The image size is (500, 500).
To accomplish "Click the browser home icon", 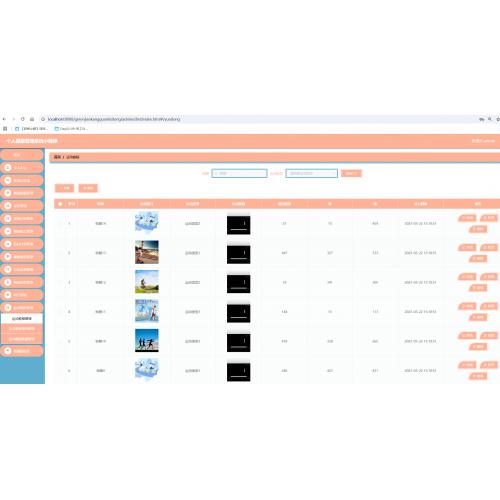I will click(32, 119).
